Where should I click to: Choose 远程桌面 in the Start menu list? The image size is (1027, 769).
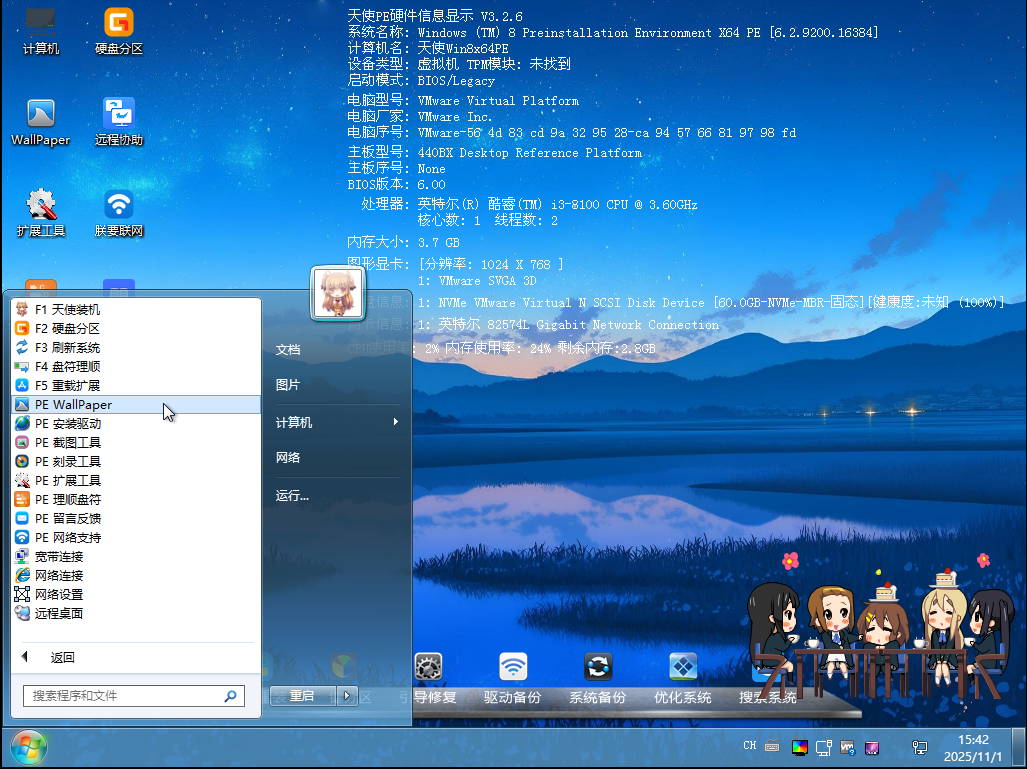click(x=58, y=613)
